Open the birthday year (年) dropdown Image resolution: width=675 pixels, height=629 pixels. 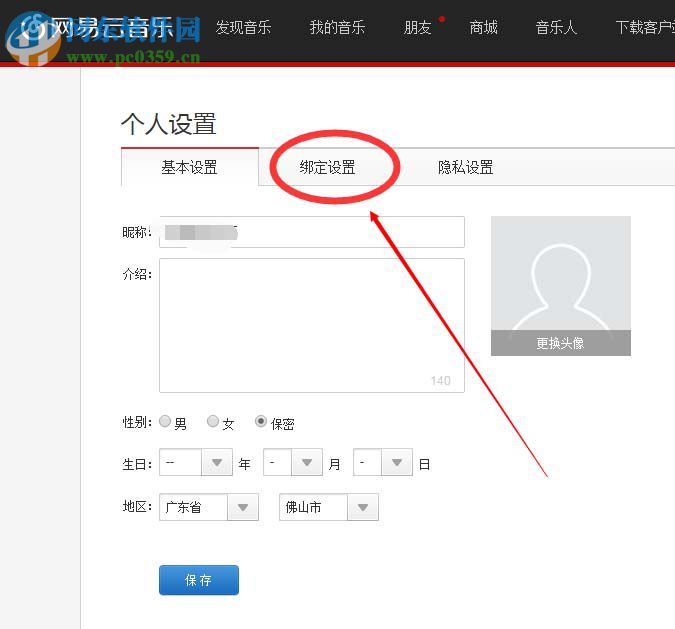coord(196,462)
